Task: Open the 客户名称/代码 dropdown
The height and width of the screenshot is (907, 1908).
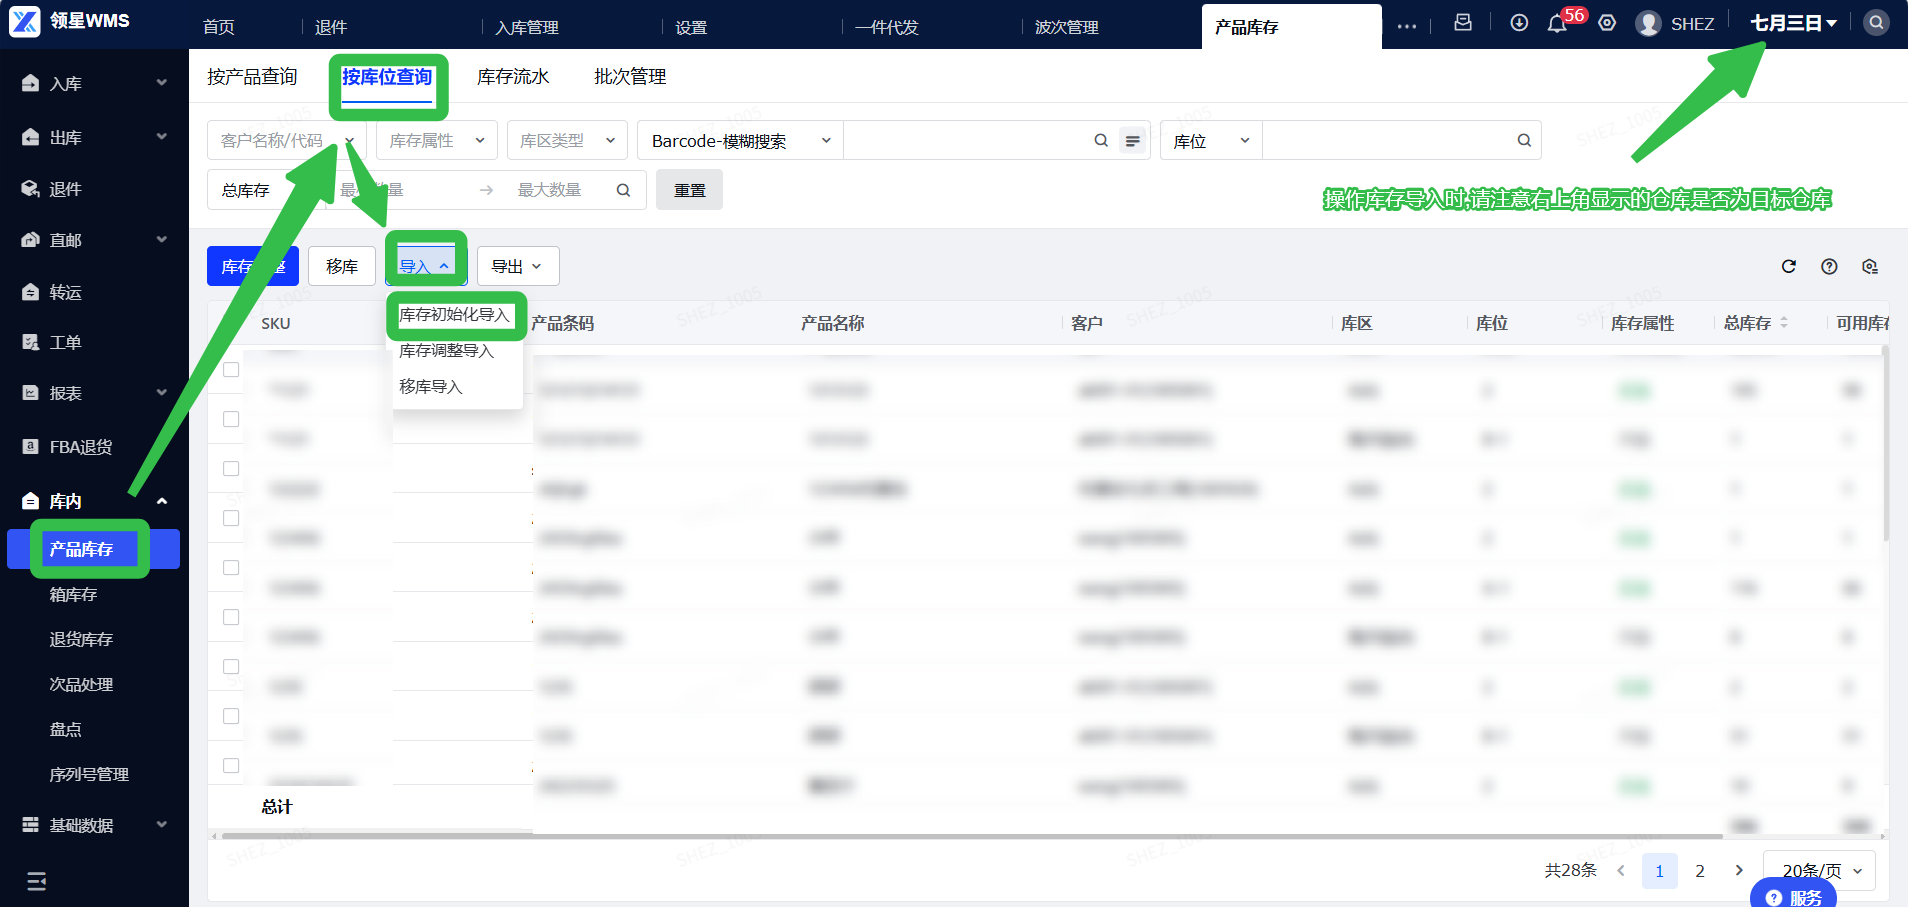Action: click(x=287, y=140)
